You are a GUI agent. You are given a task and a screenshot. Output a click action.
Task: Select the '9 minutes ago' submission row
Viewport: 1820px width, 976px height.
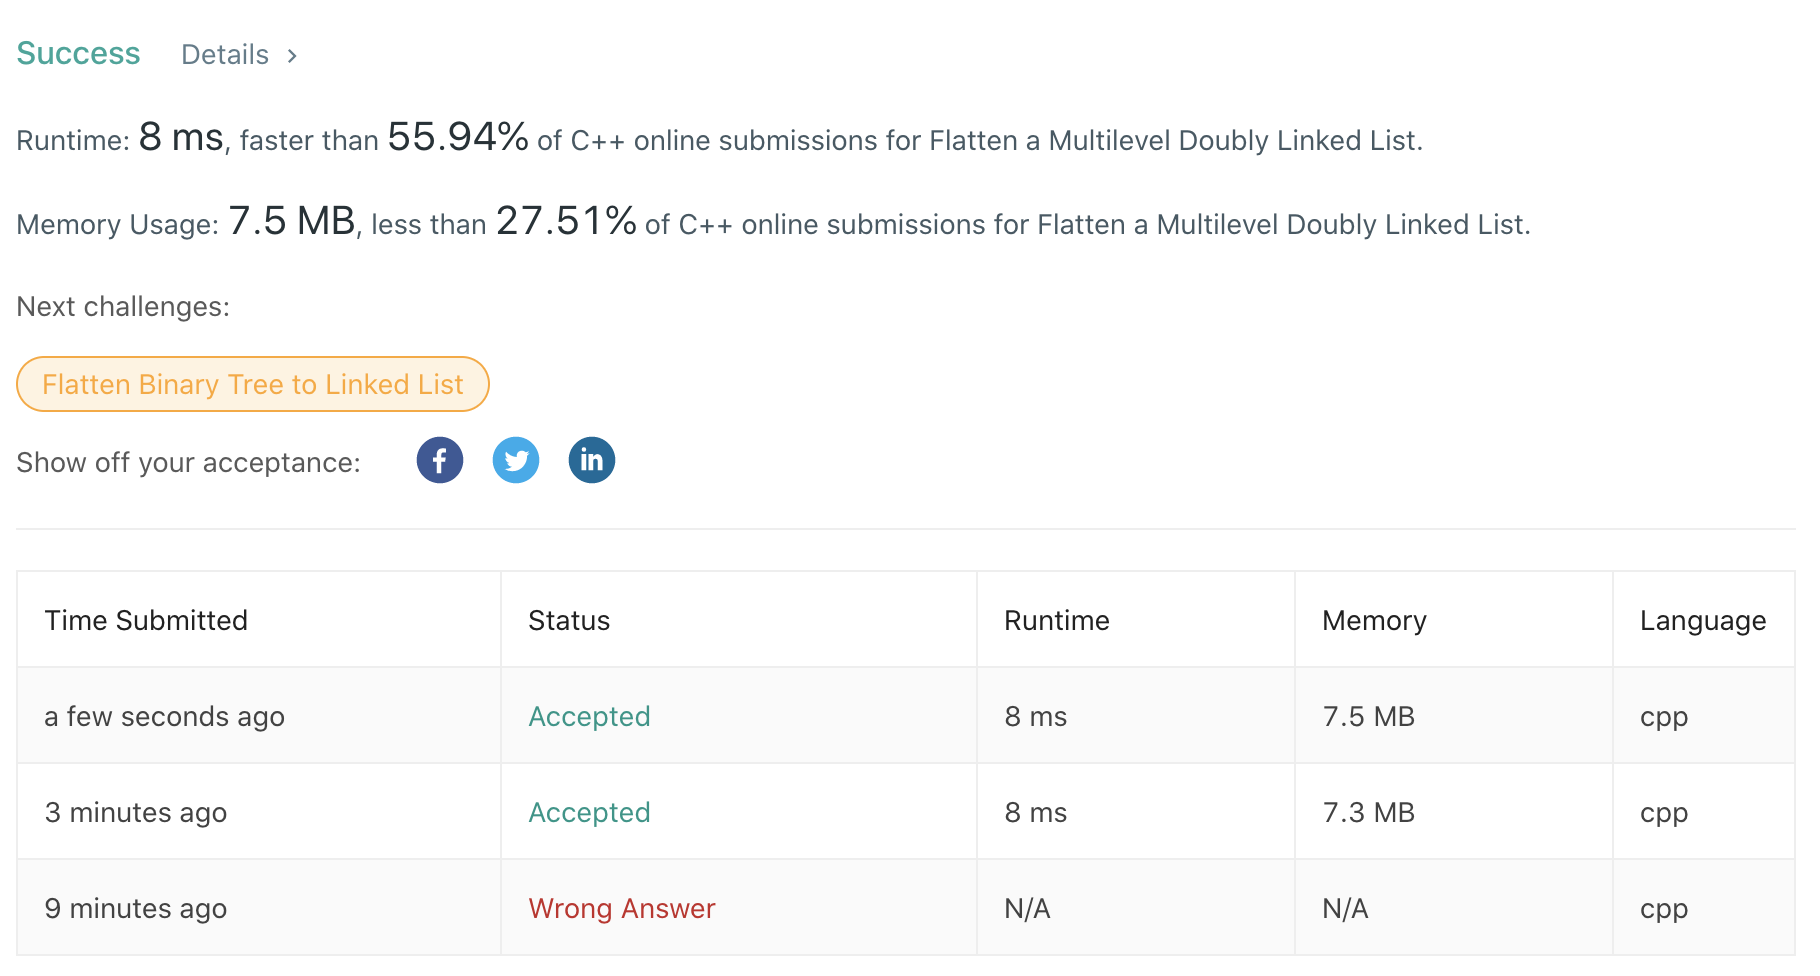pos(136,909)
